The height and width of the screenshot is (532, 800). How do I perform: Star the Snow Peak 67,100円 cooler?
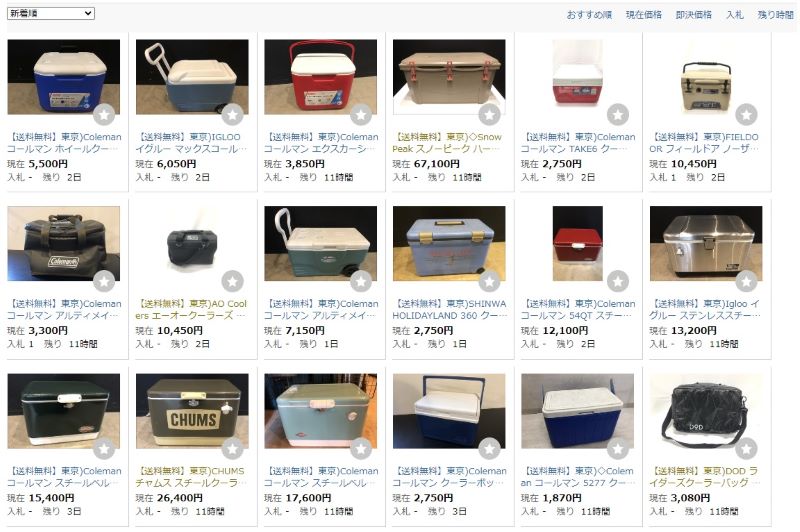pos(489,114)
